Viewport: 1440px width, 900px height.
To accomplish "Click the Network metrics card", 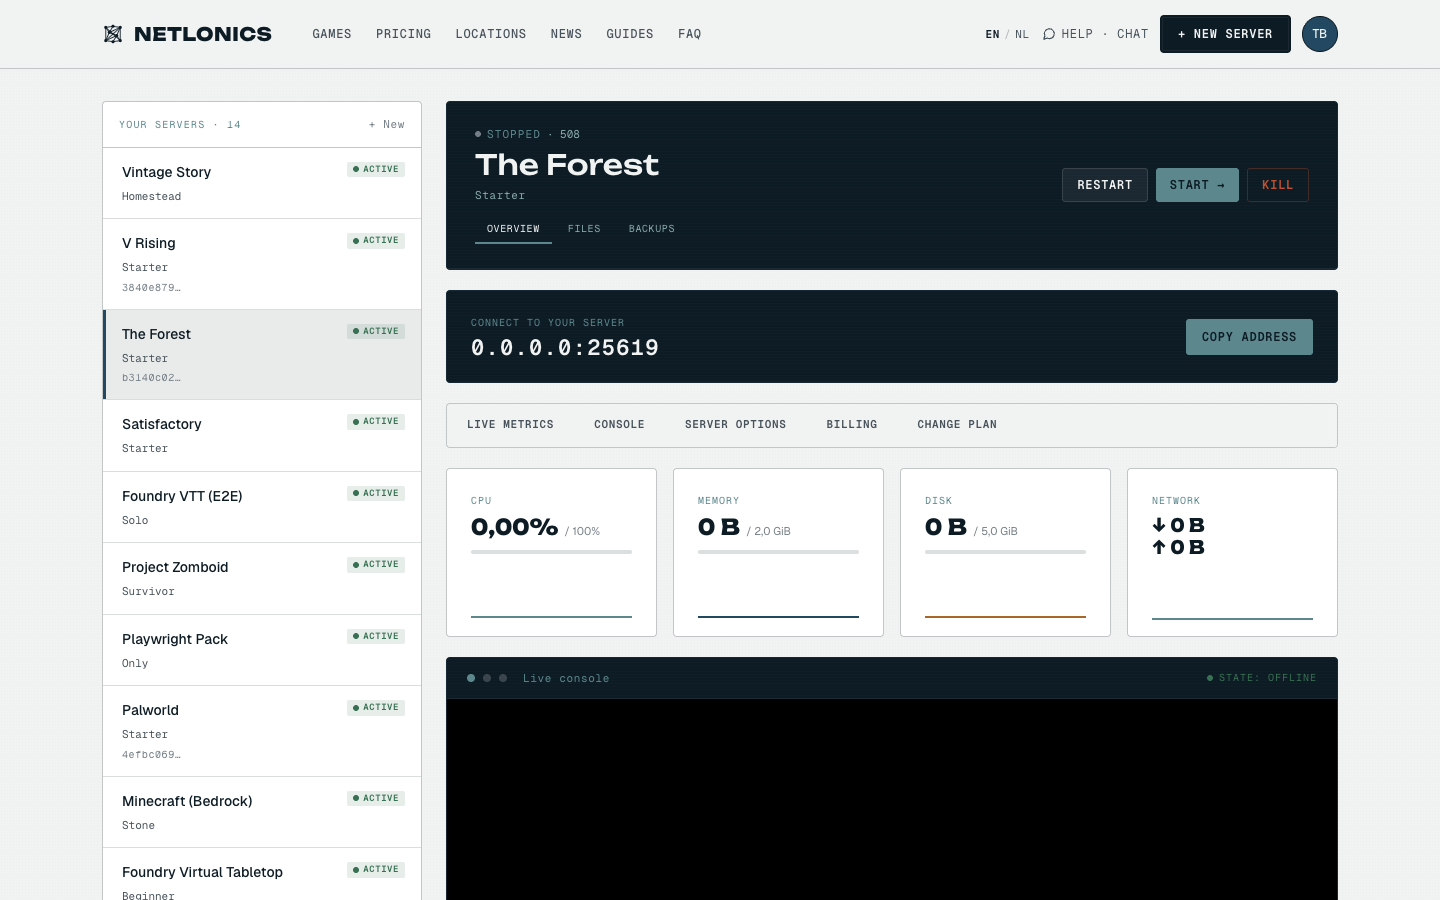I will tap(1232, 552).
